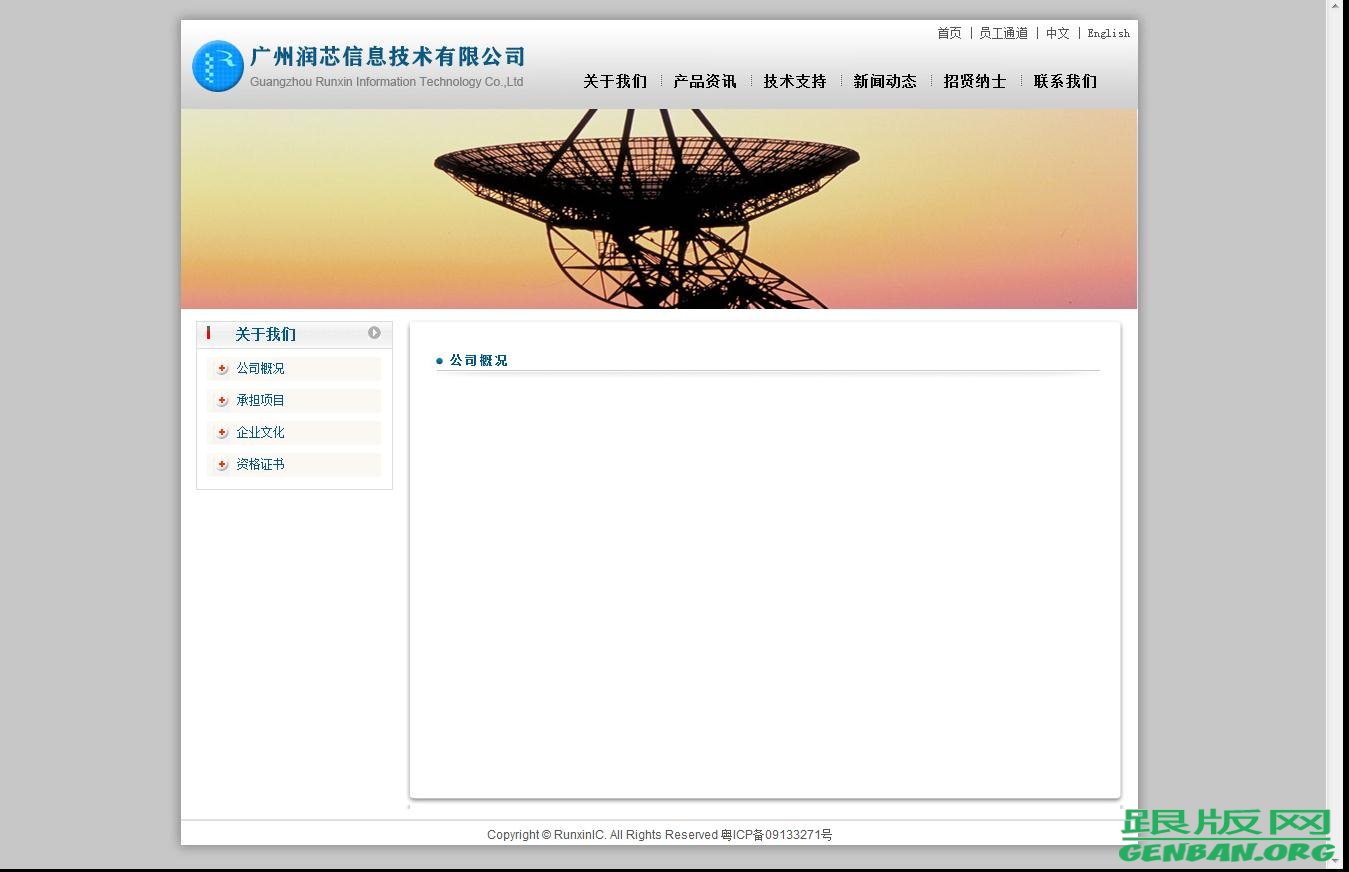Go to the 首页 homepage link
1349x872 pixels.
click(948, 33)
